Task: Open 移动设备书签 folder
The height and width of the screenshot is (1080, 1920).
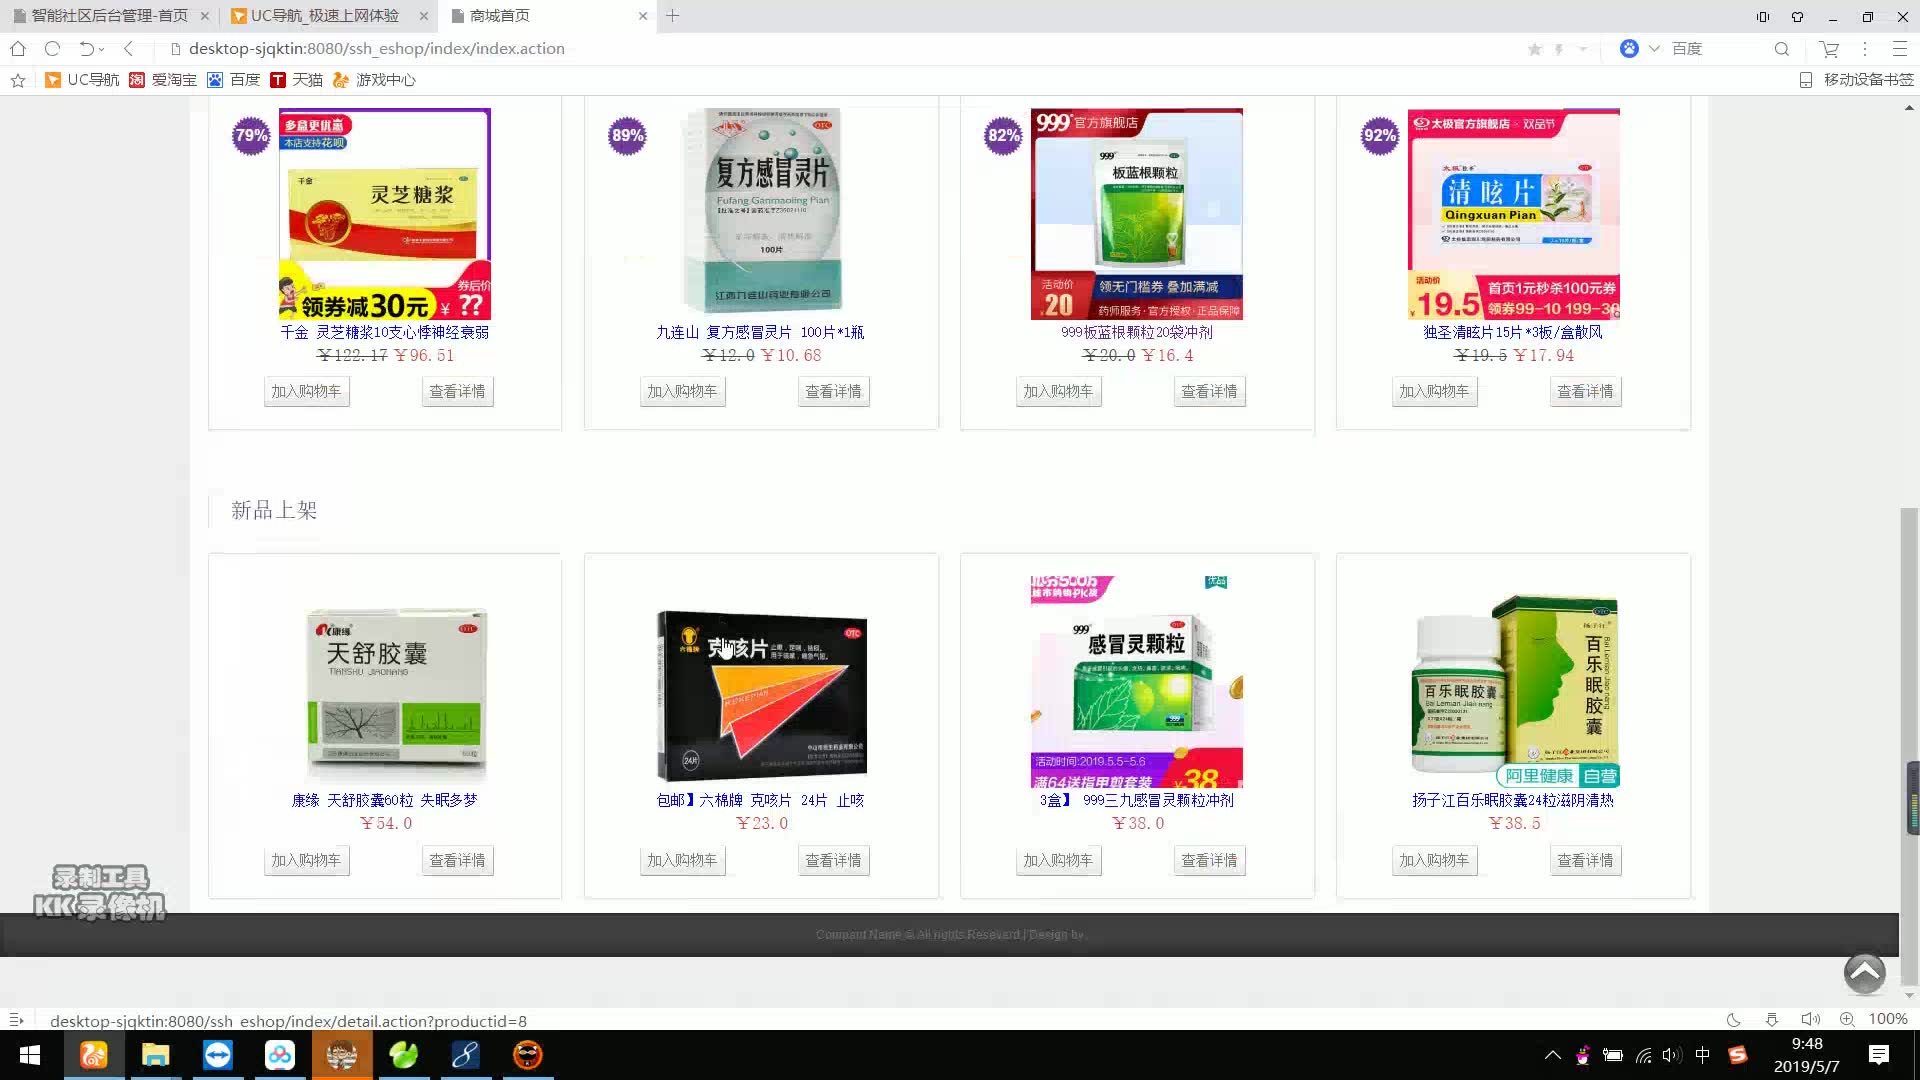Action: point(1857,80)
